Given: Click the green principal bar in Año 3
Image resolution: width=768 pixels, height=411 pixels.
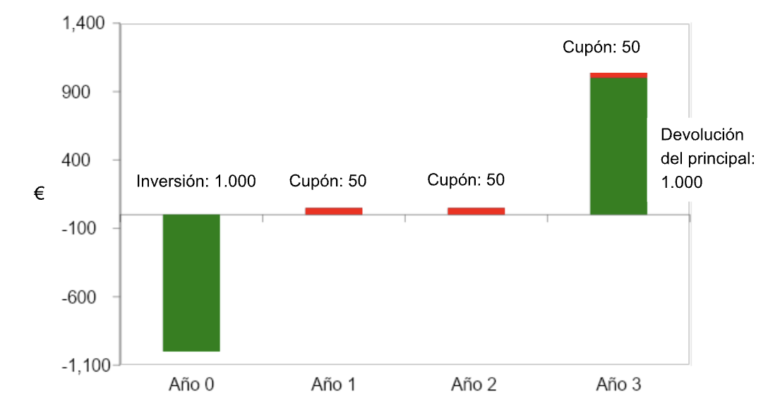Looking at the screenshot, I should (619, 146).
